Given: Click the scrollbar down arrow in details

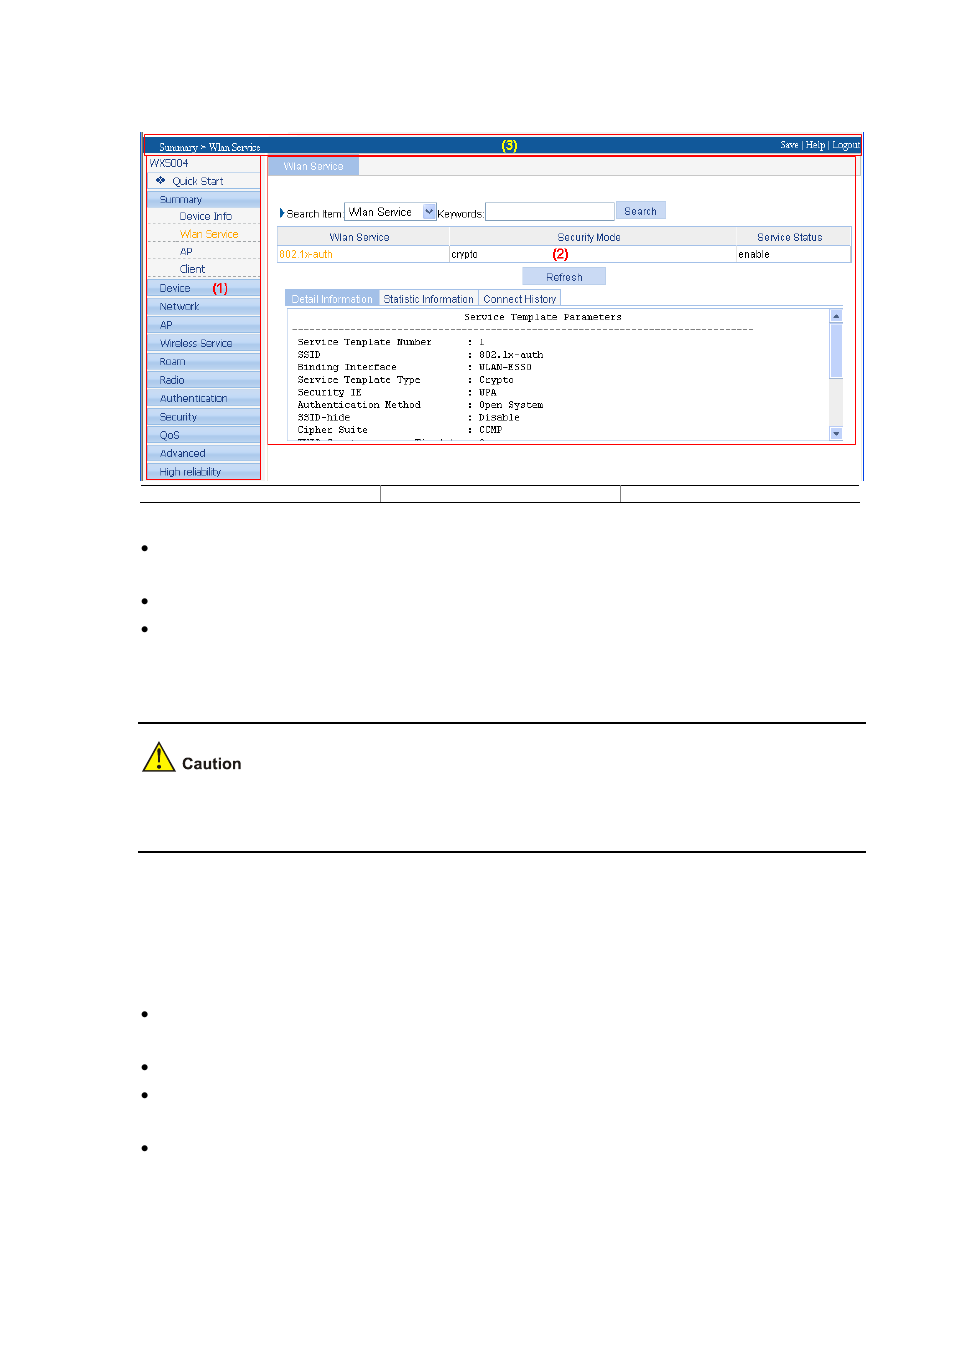Looking at the screenshot, I should [836, 433].
